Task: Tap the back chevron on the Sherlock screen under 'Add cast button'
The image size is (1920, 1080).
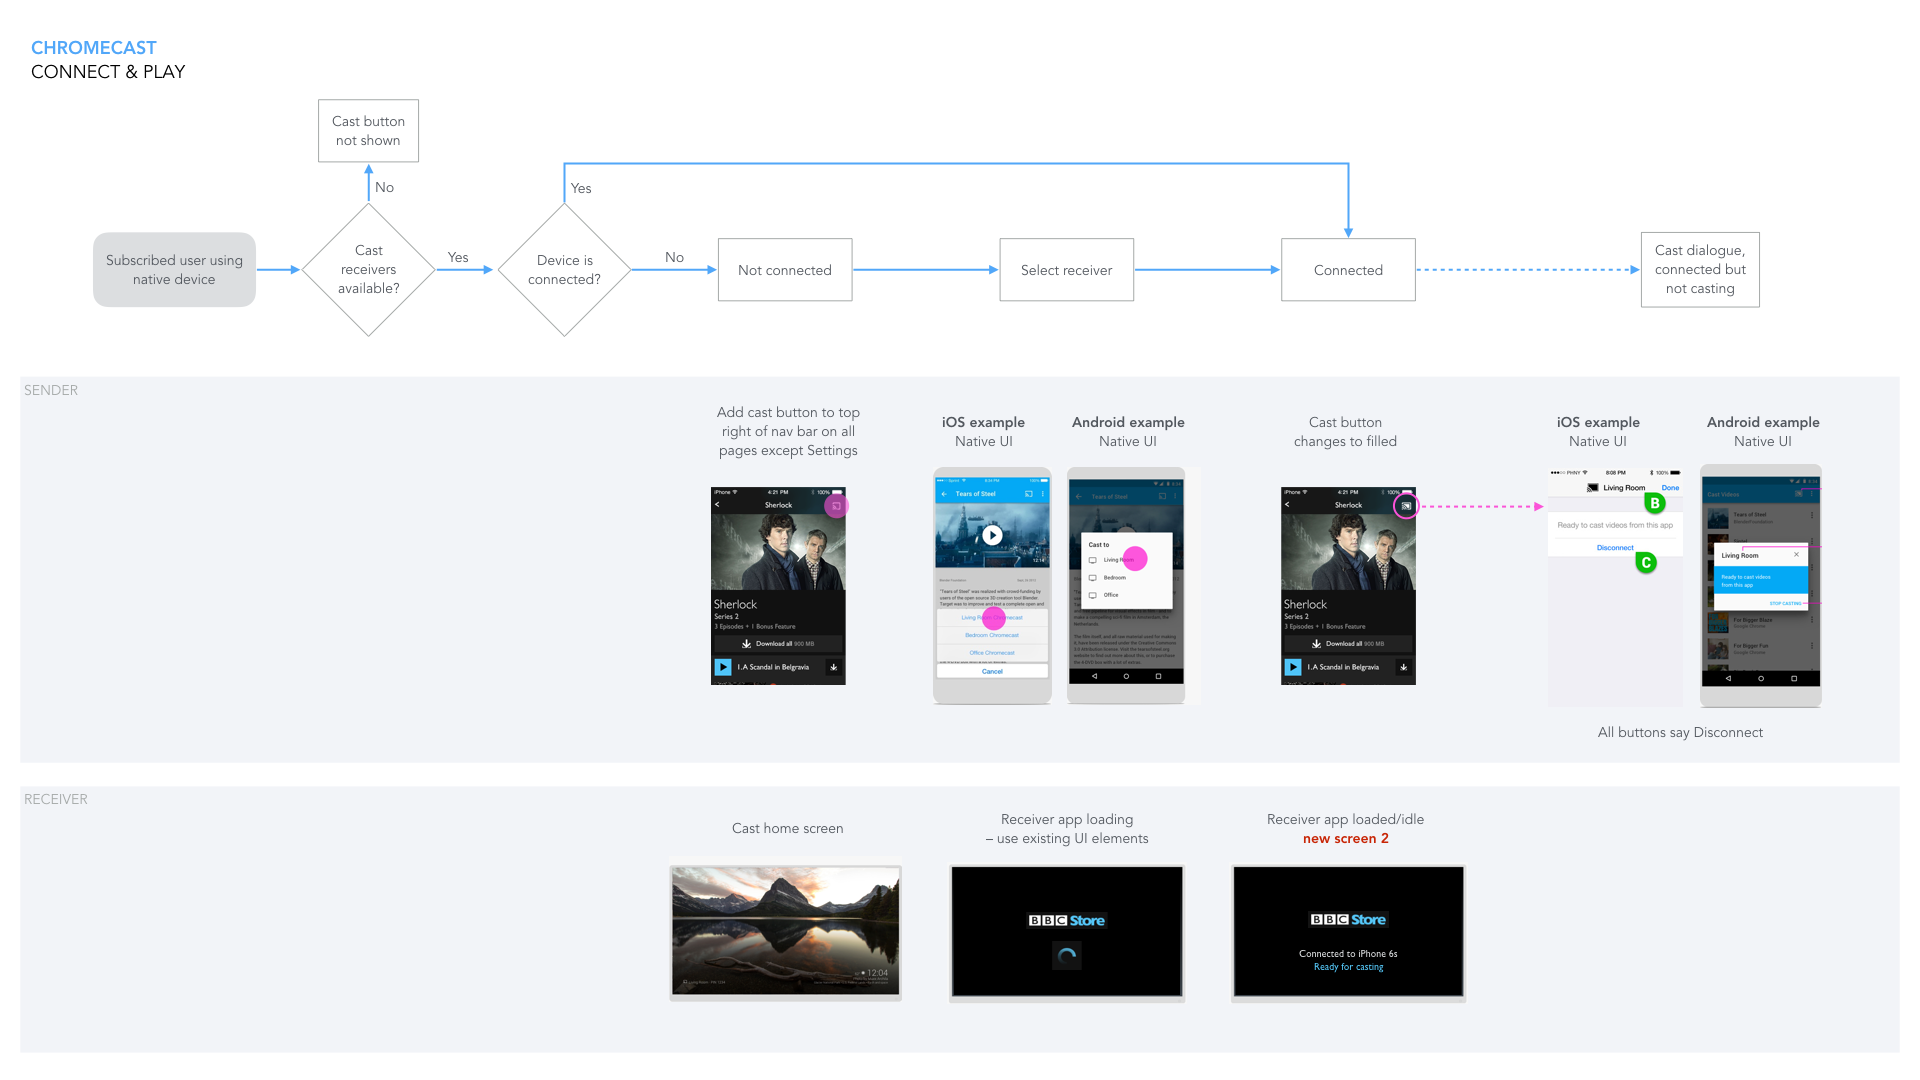Action: coord(717,505)
